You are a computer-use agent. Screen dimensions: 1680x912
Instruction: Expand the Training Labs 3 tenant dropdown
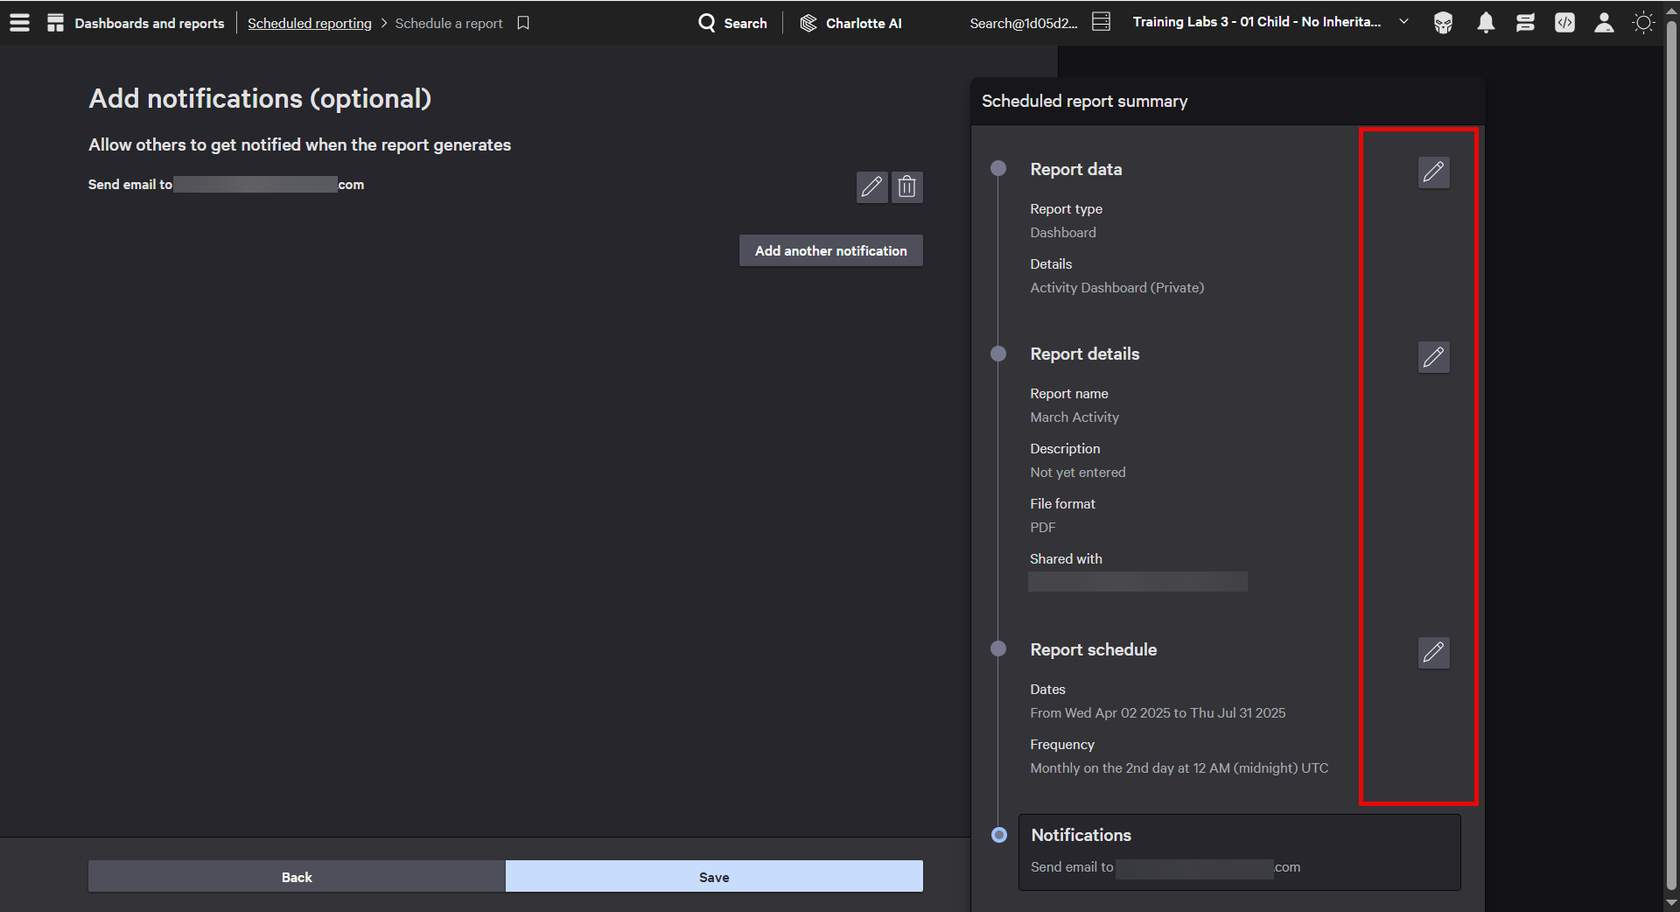point(1403,22)
